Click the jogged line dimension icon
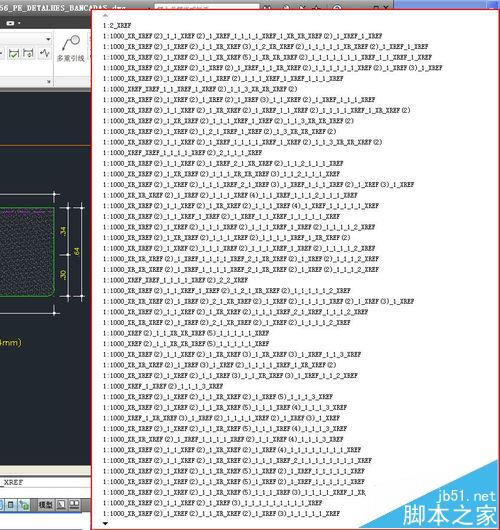Viewport: 500px width, 530px height. 45,53
